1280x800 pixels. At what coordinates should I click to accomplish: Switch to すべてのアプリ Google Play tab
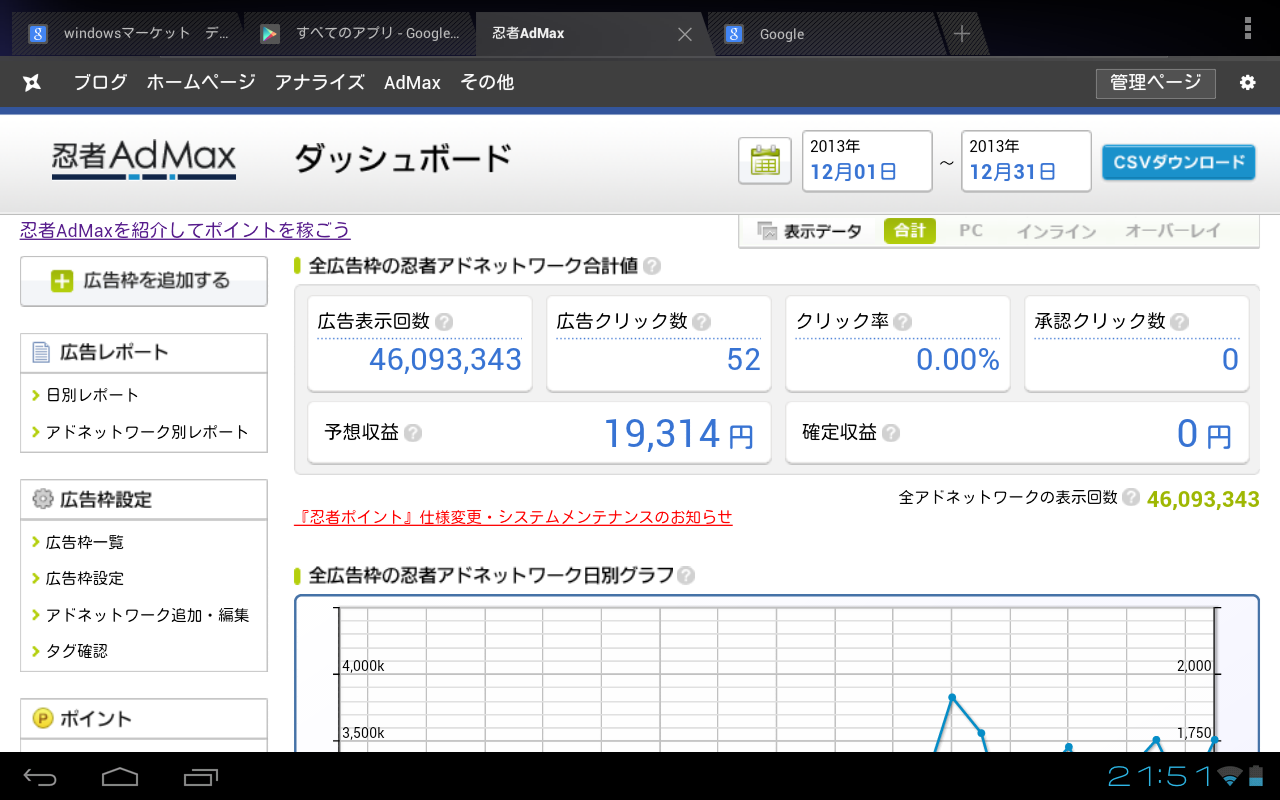(360, 34)
